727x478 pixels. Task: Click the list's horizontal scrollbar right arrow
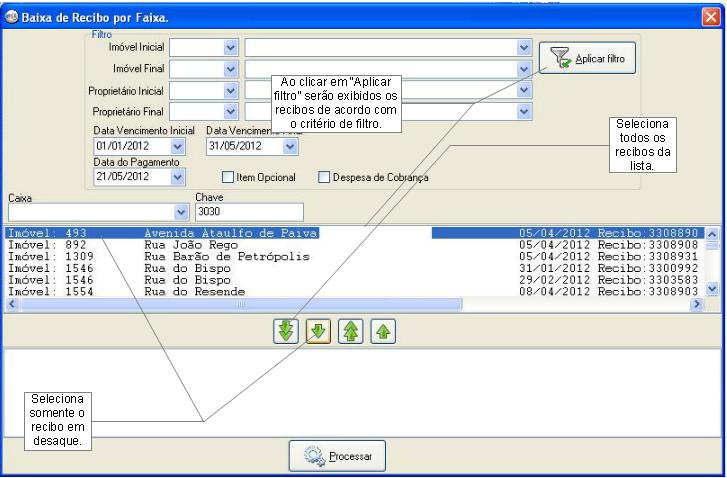coord(698,303)
